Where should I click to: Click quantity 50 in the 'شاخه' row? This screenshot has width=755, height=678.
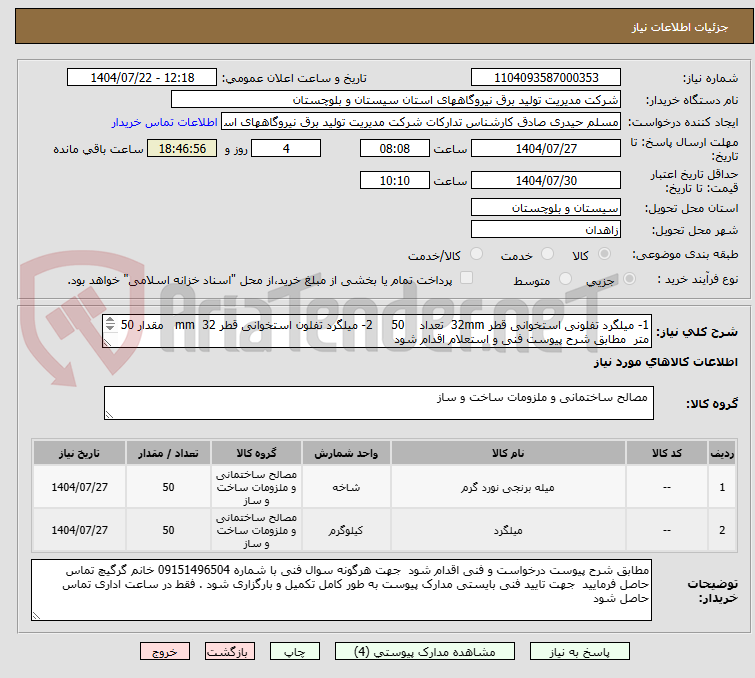point(168,487)
